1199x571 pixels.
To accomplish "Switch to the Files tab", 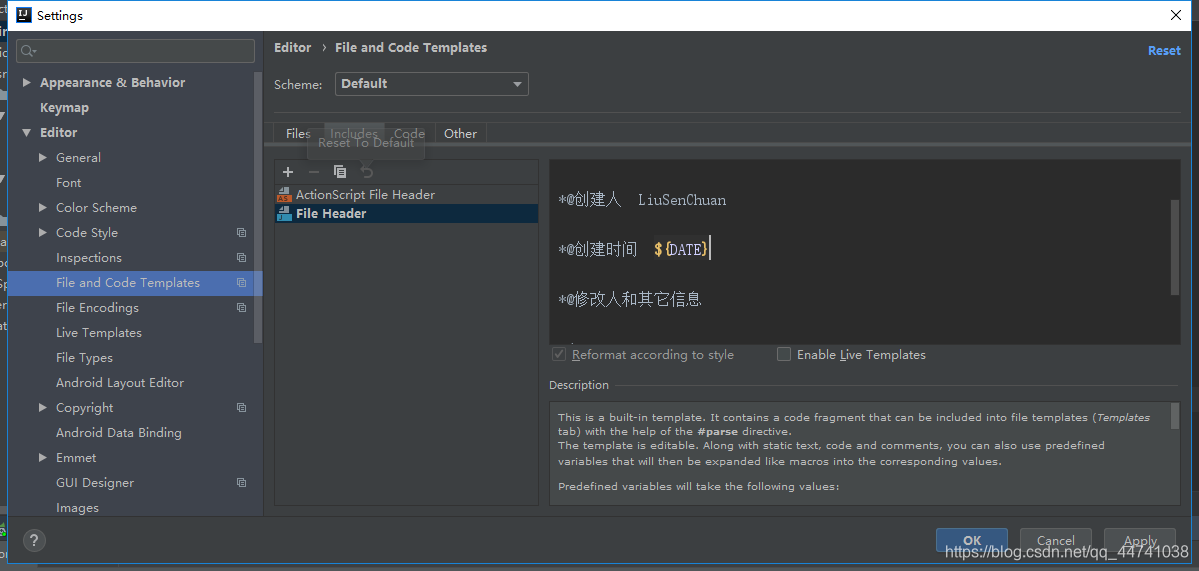I will 298,133.
